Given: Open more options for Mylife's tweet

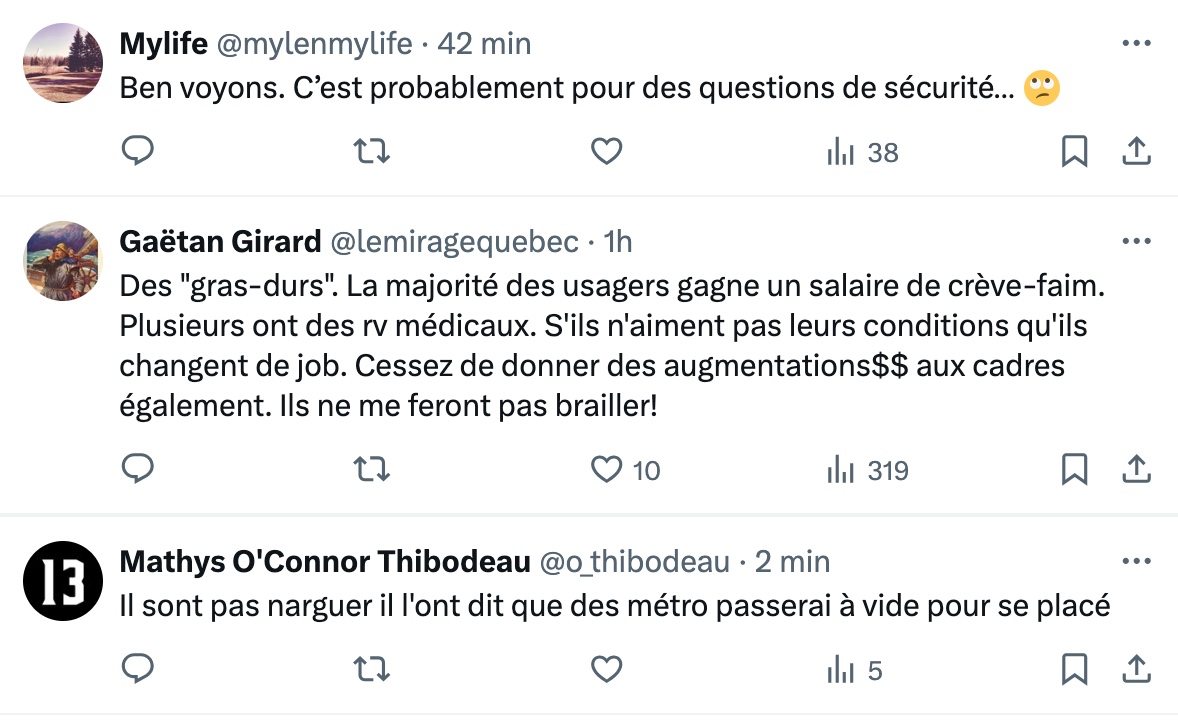Looking at the screenshot, I should pos(1137,44).
